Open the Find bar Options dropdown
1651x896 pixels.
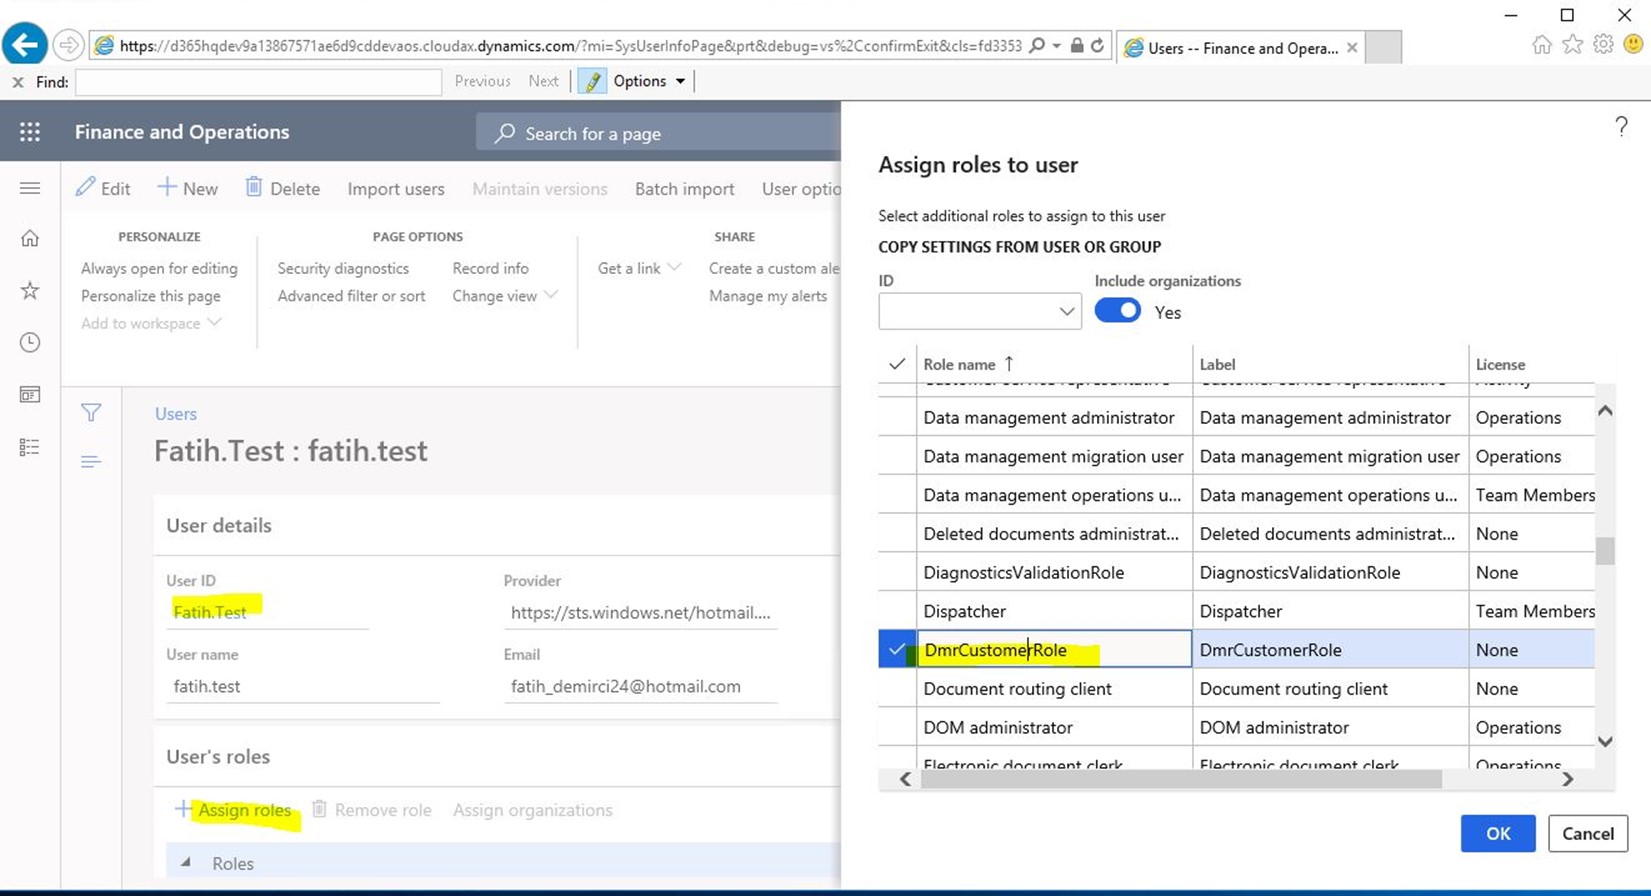click(650, 81)
